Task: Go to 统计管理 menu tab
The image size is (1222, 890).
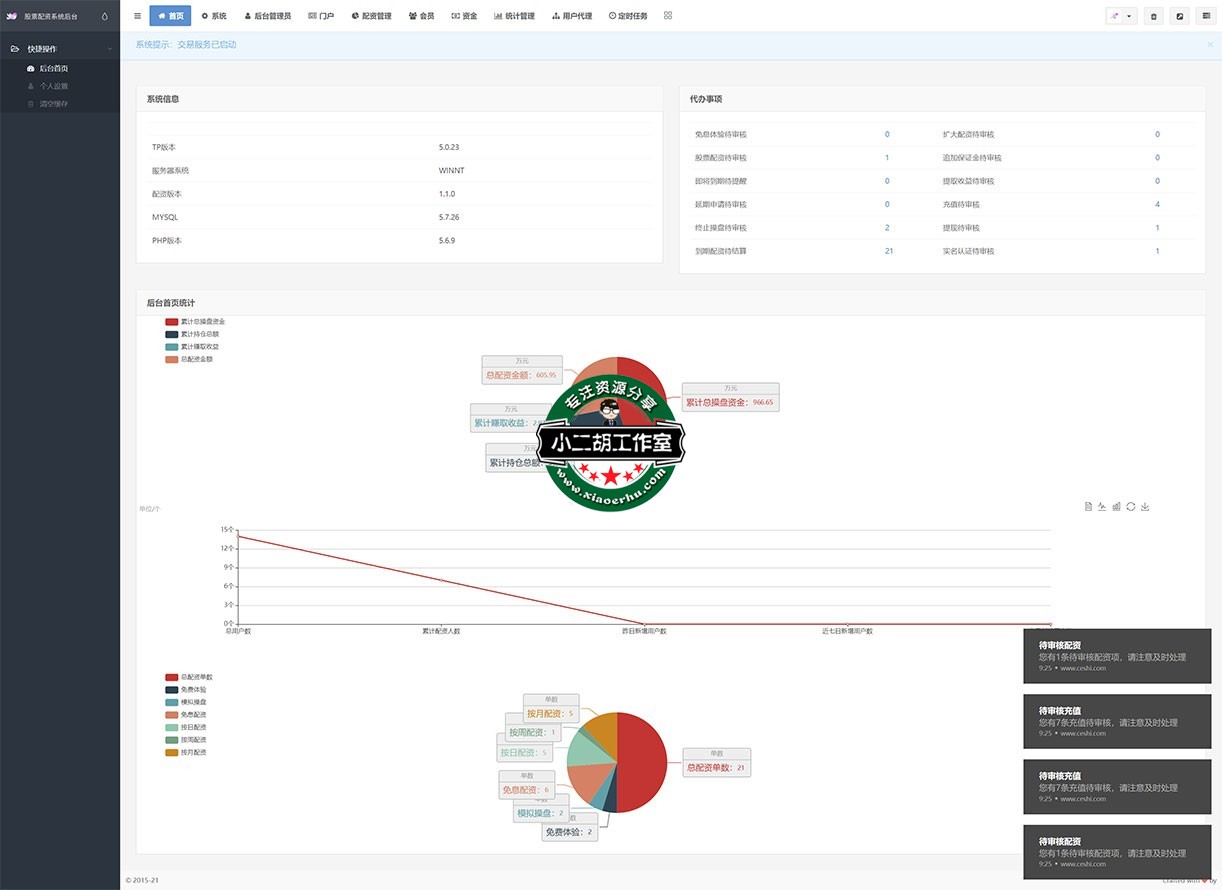Action: tap(514, 16)
